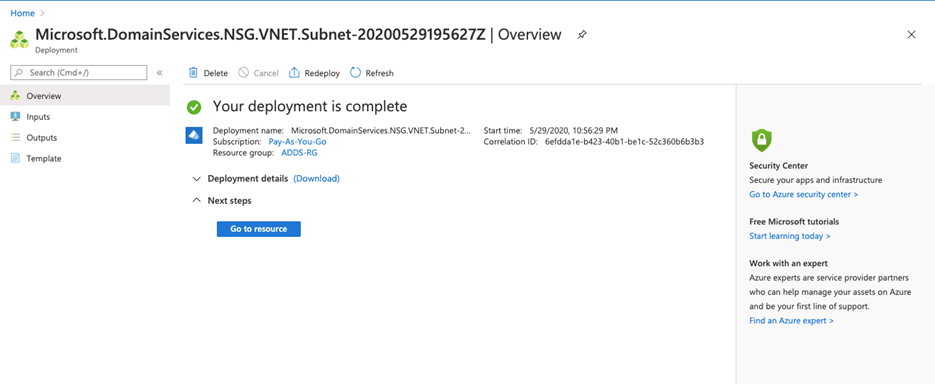Click the Template document icon
Screen dimensions: 935x384
16,159
